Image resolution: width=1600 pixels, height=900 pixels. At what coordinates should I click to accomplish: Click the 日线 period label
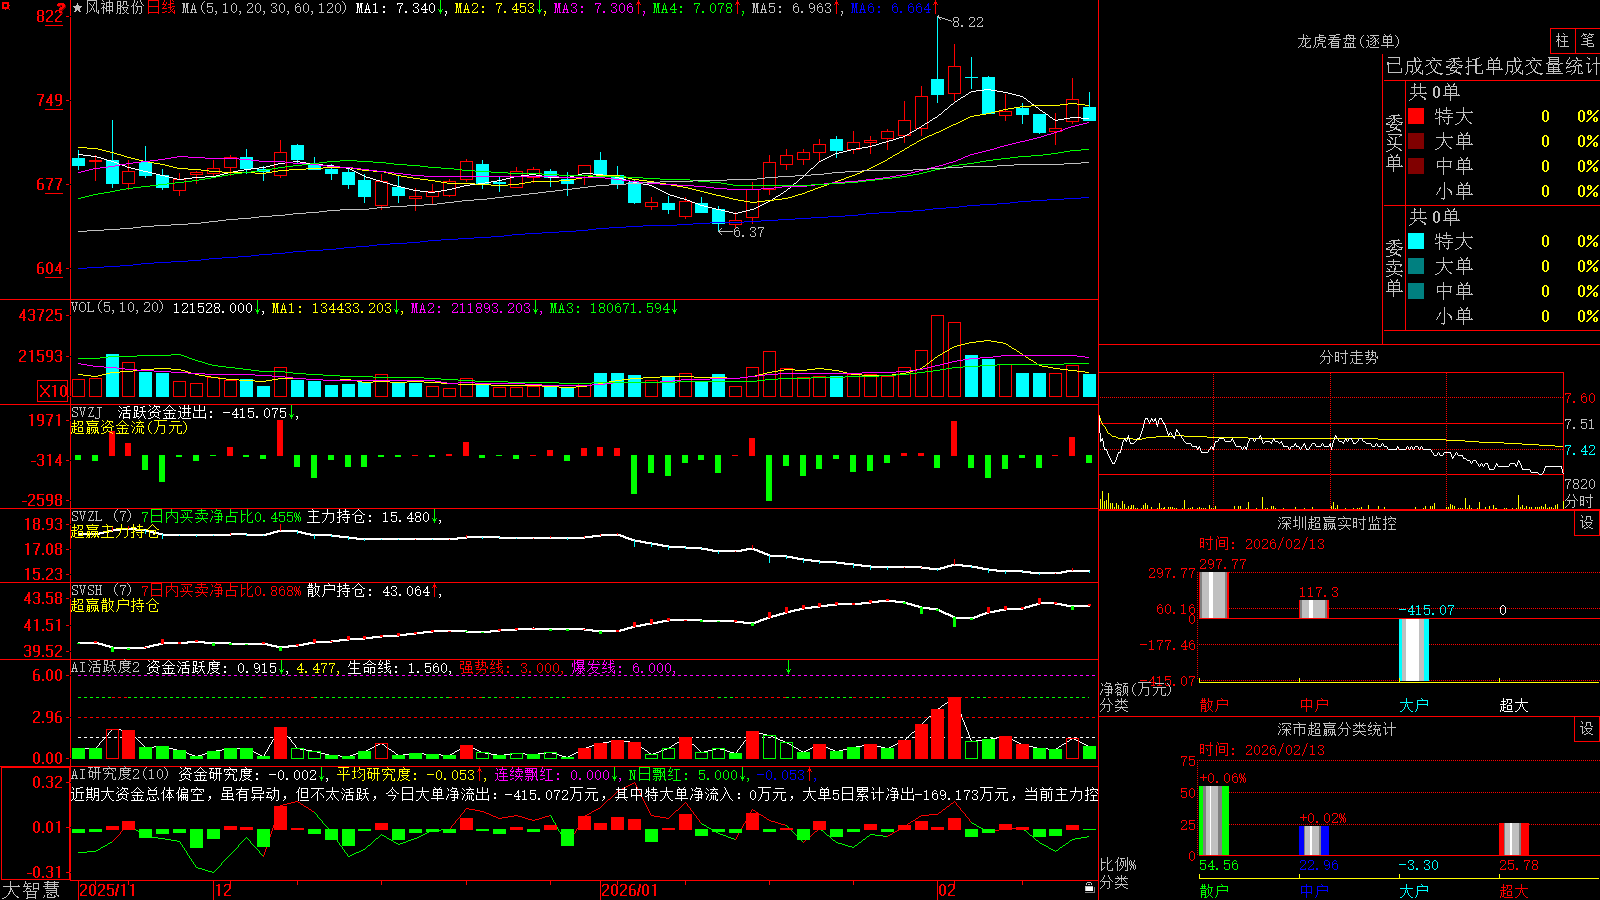point(161,8)
